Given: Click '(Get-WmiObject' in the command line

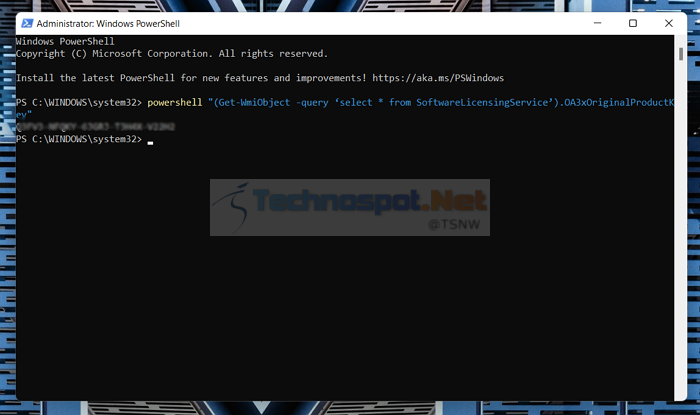Looking at the screenshot, I should click(x=252, y=103).
